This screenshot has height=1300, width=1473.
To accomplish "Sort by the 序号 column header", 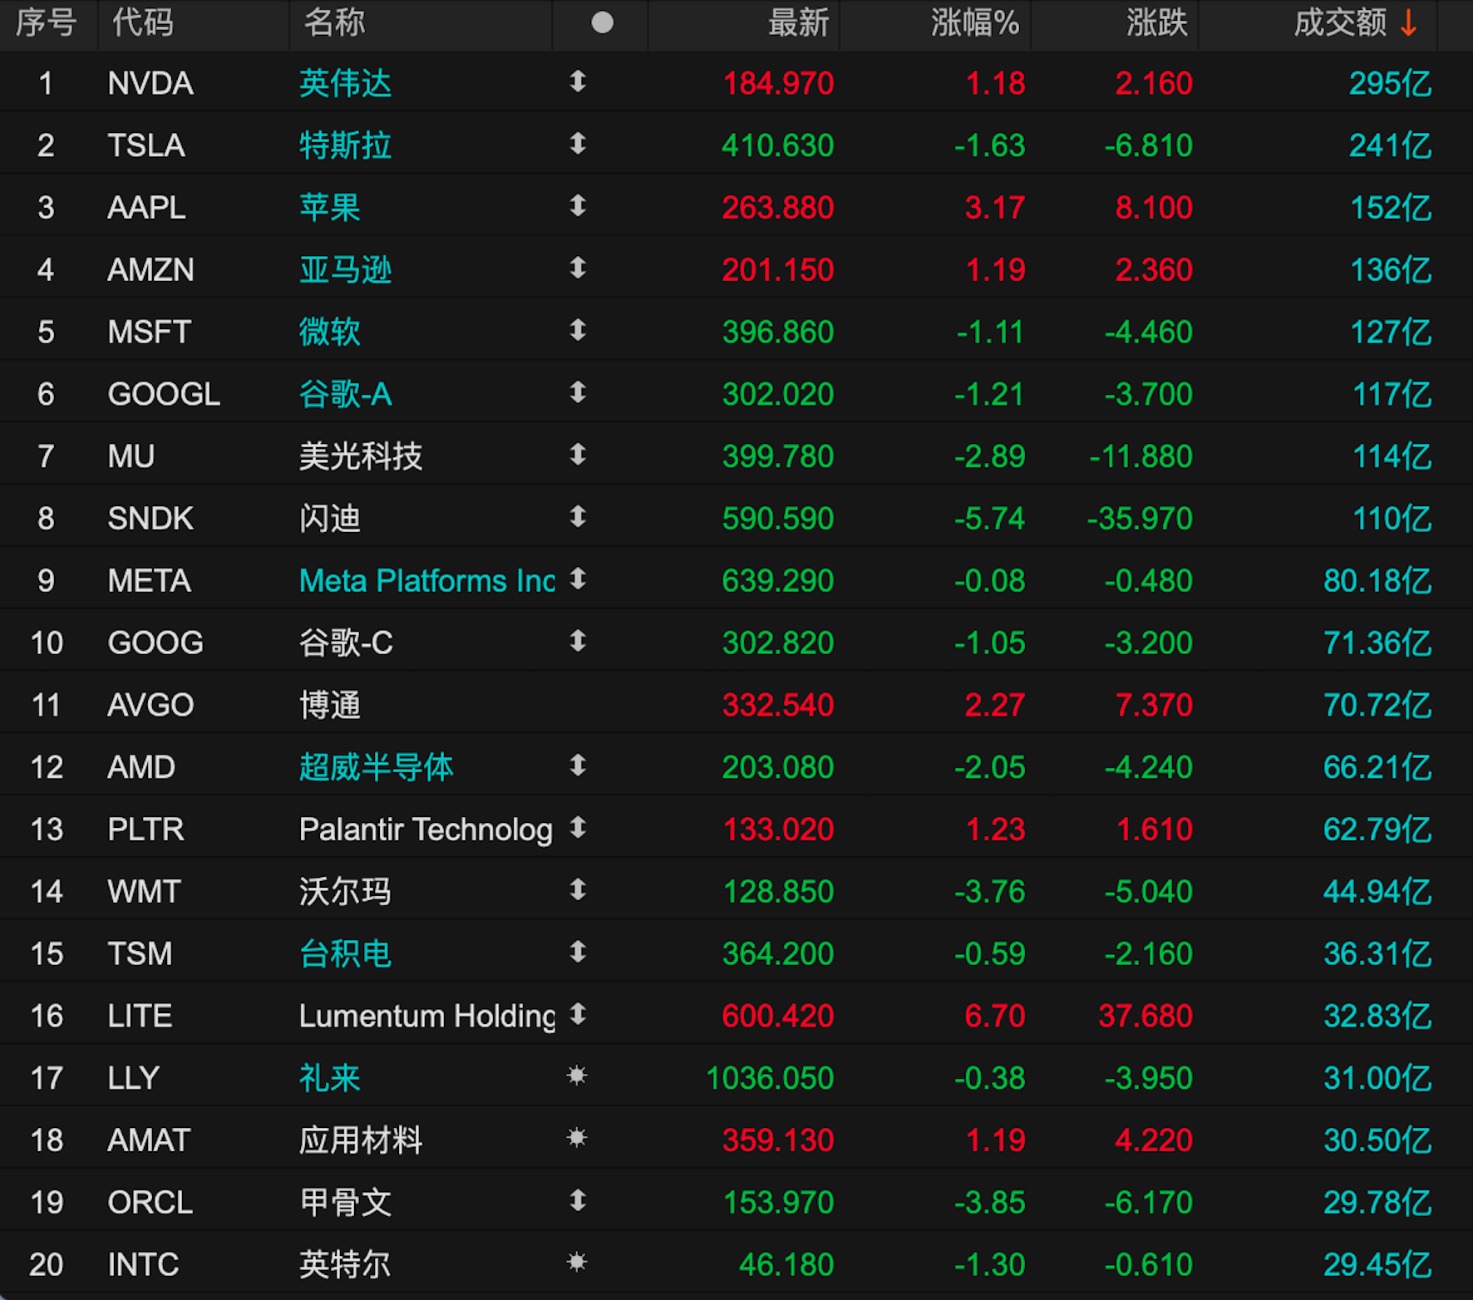I will [46, 22].
